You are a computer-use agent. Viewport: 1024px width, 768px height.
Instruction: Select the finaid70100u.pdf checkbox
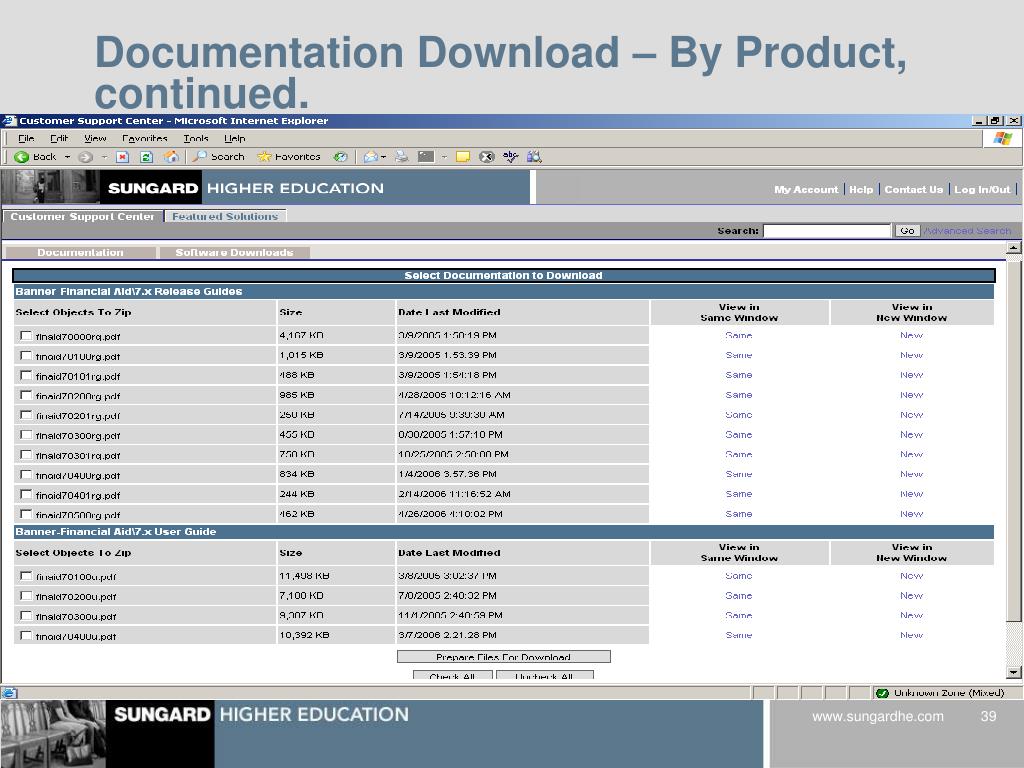[26, 576]
